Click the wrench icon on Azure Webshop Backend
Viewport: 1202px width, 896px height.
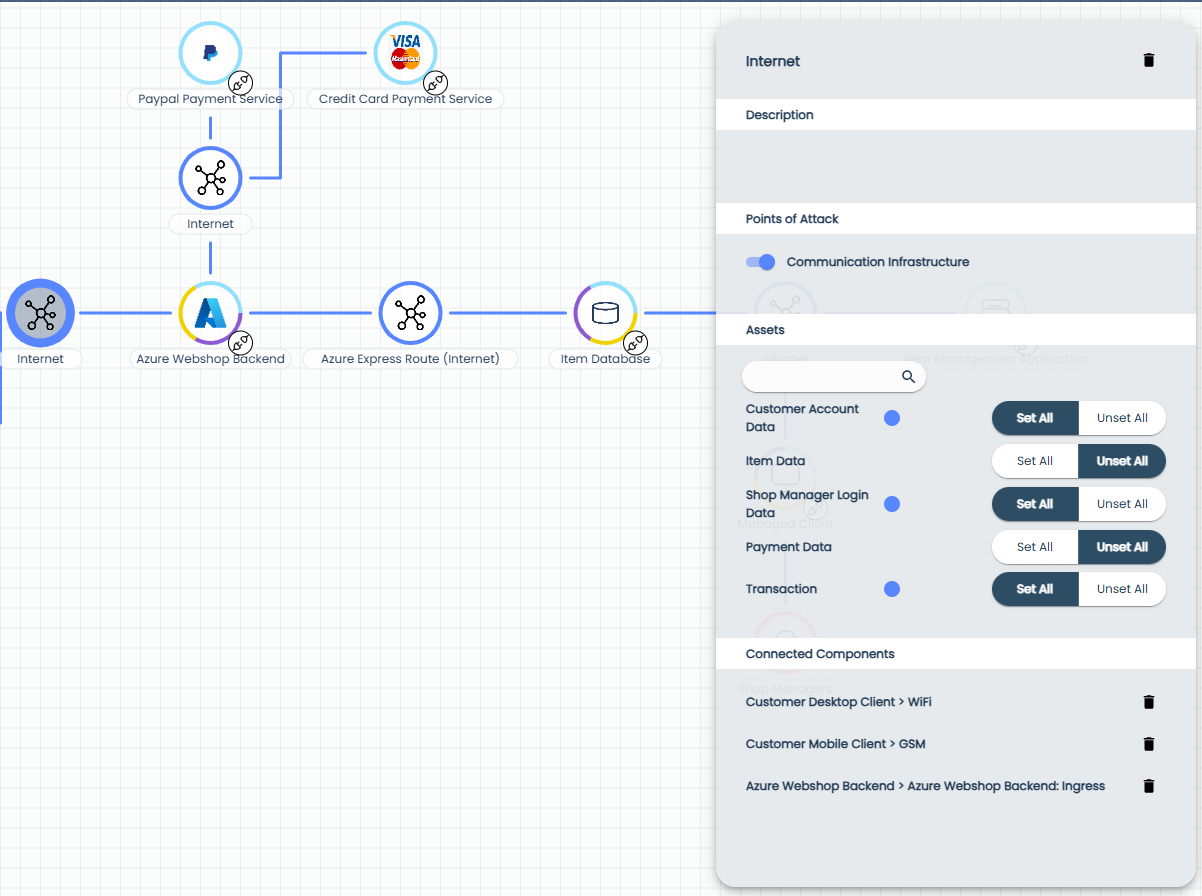click(240, 343)
